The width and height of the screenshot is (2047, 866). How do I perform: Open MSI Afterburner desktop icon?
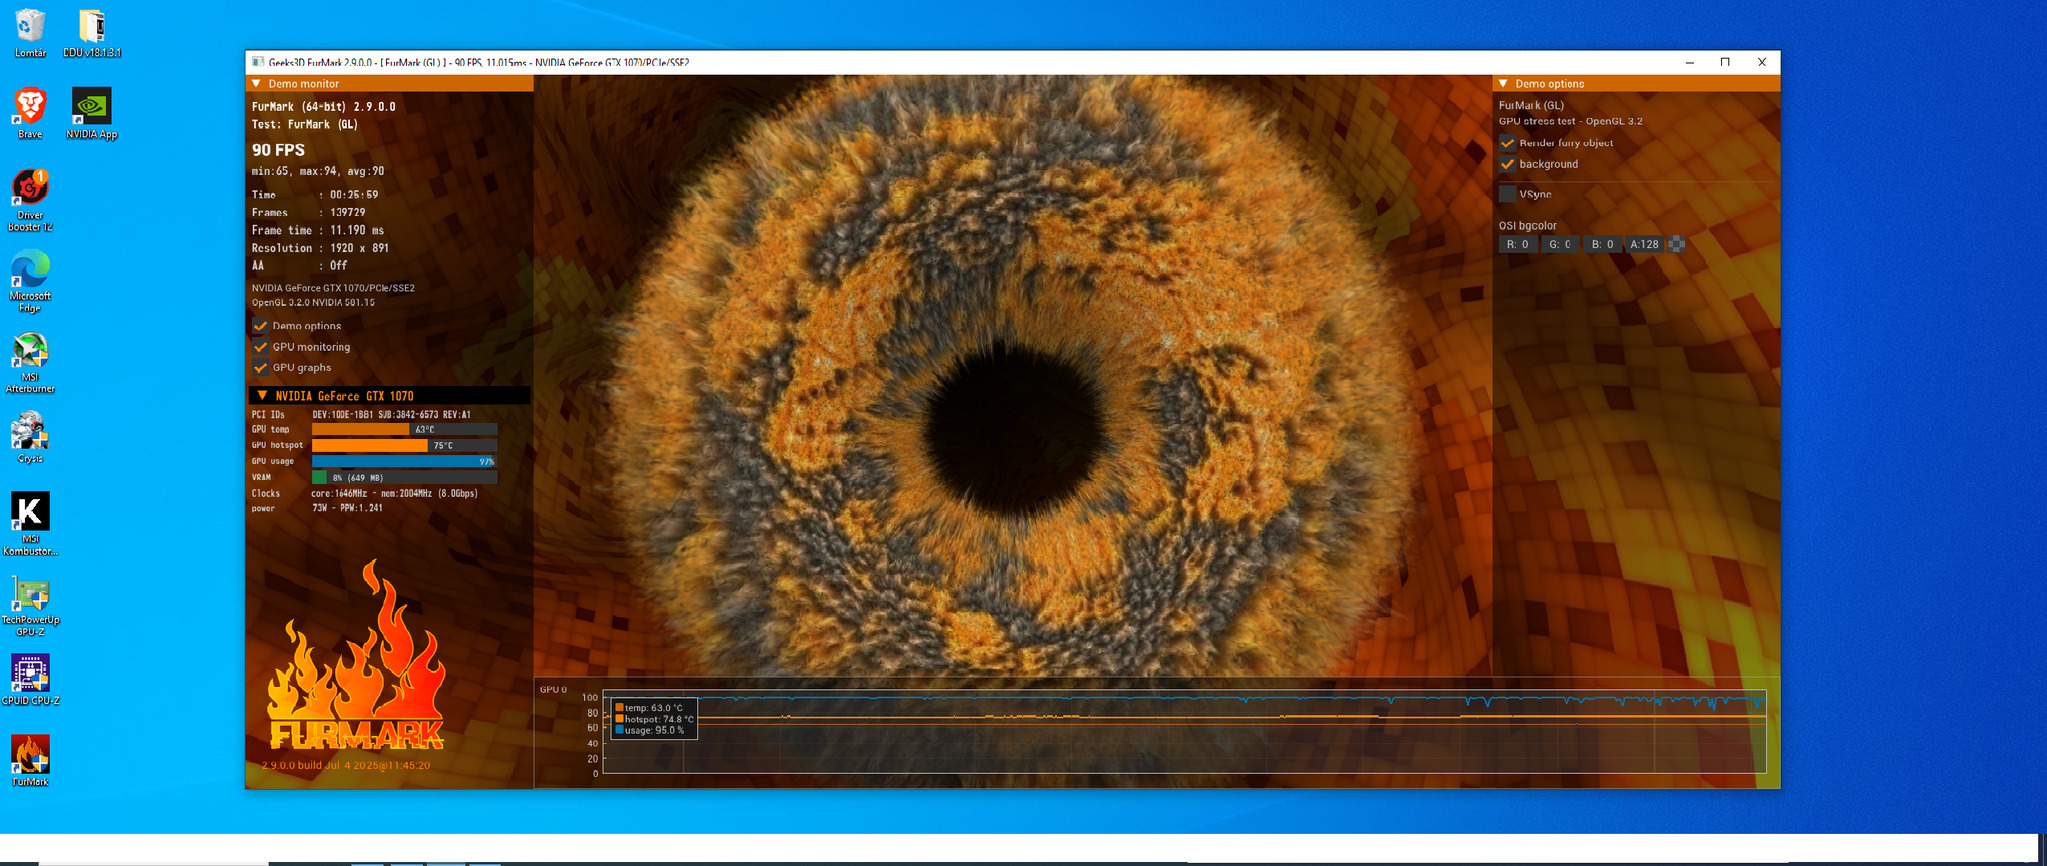(x=30, y=363)
